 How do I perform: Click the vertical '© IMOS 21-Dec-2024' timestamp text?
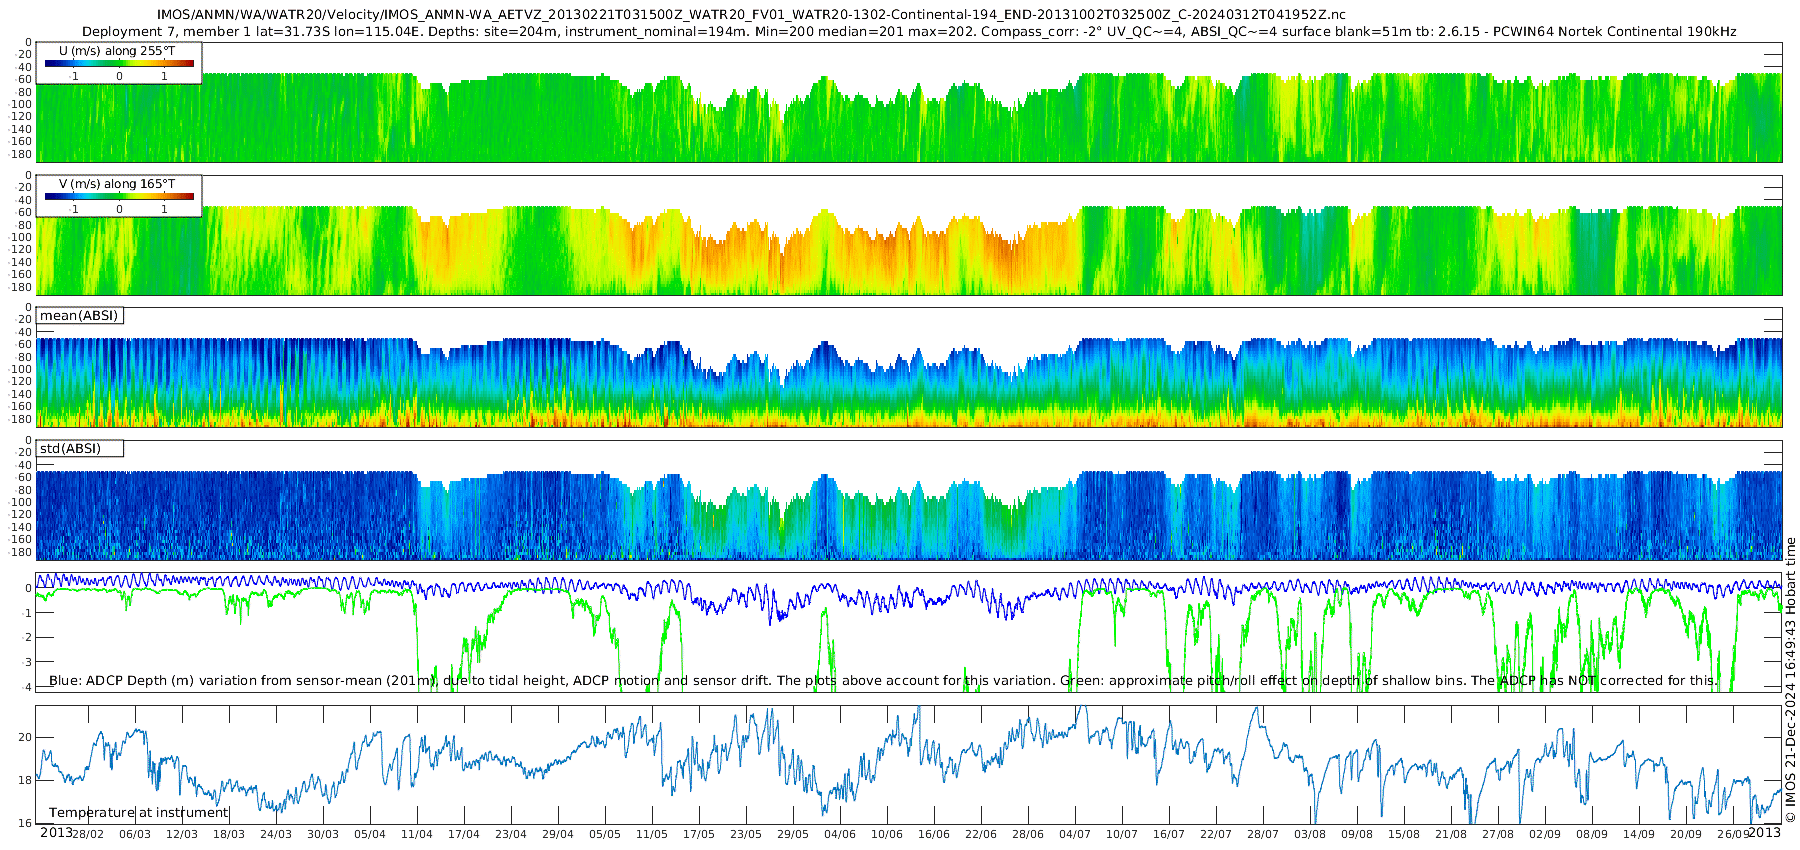pyautogui.click(x=1791, y=680)
